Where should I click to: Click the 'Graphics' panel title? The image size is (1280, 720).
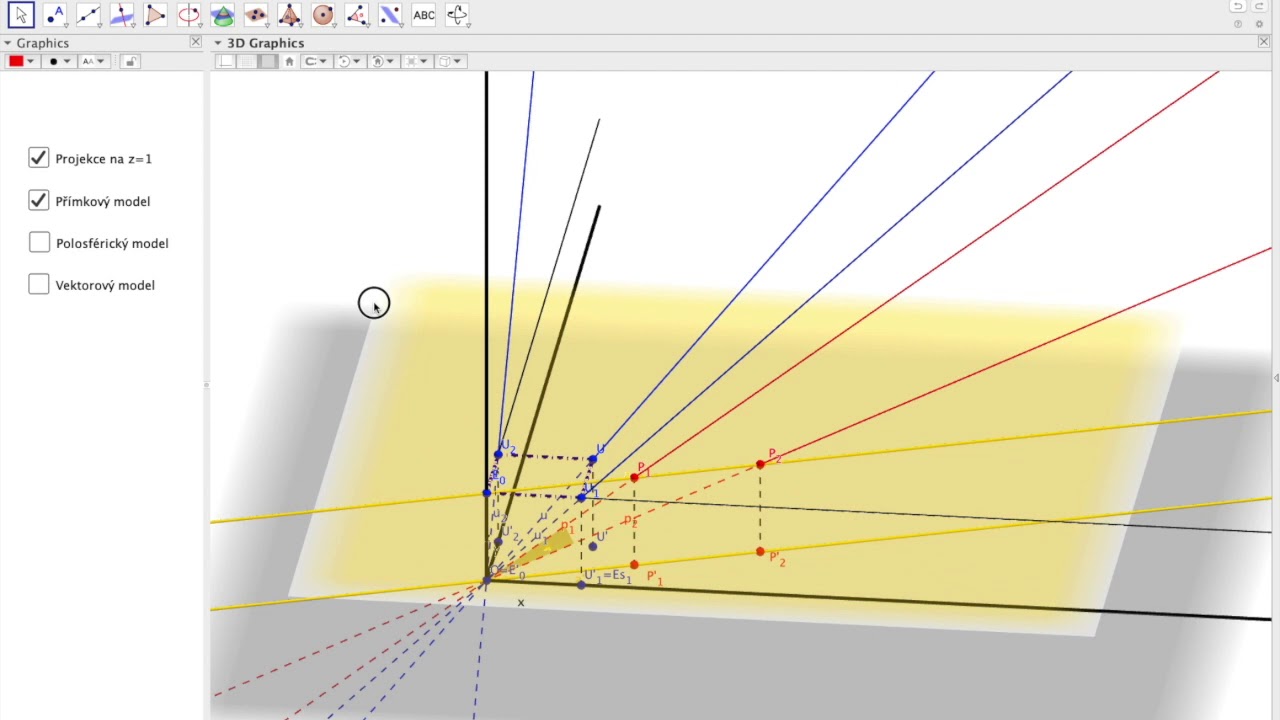[42, 43]
